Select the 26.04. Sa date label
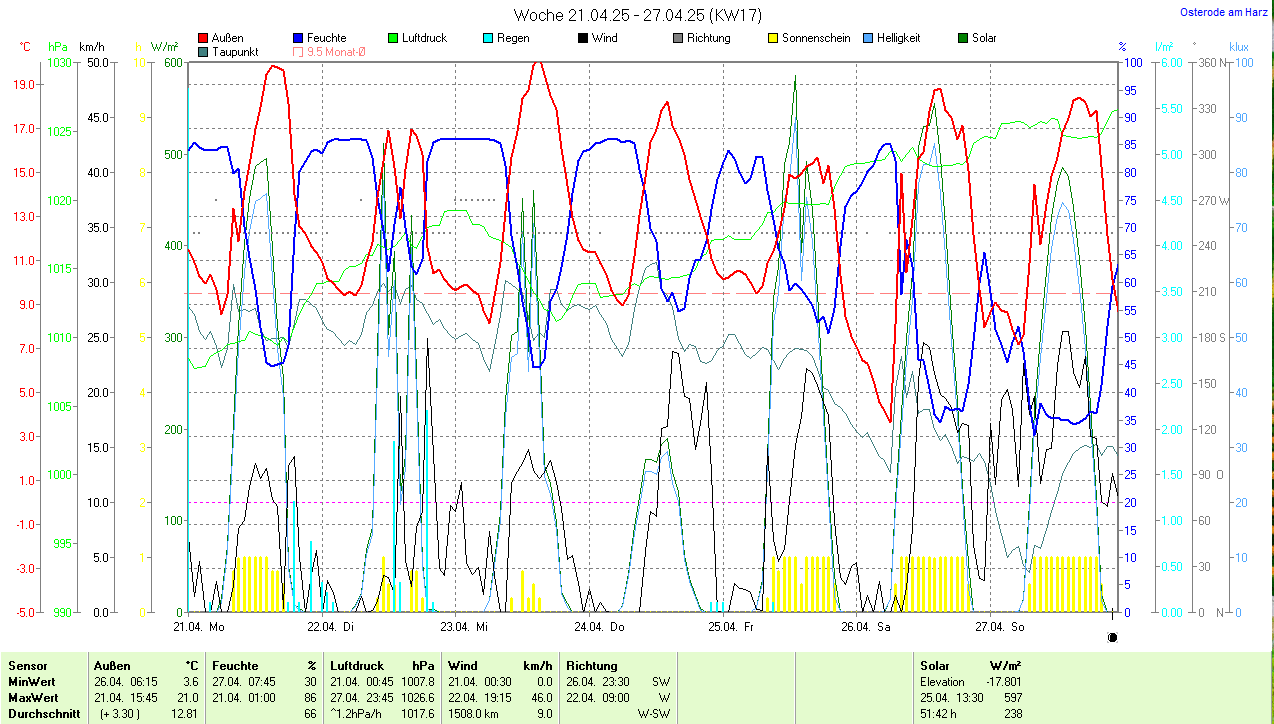Image resolution: width=1274 pixels, height=724 pixels. (x=865, y=627)
